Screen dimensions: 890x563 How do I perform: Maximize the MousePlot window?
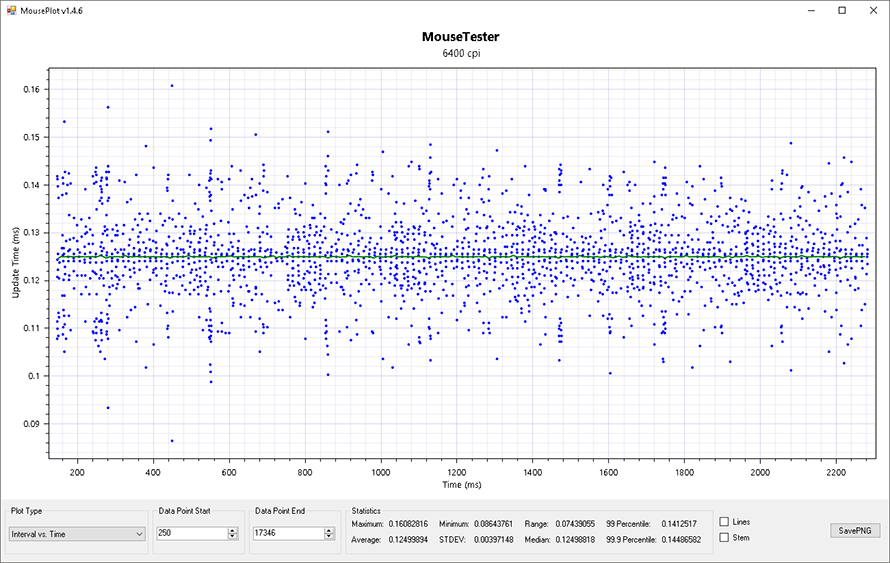tap(842, 11)
